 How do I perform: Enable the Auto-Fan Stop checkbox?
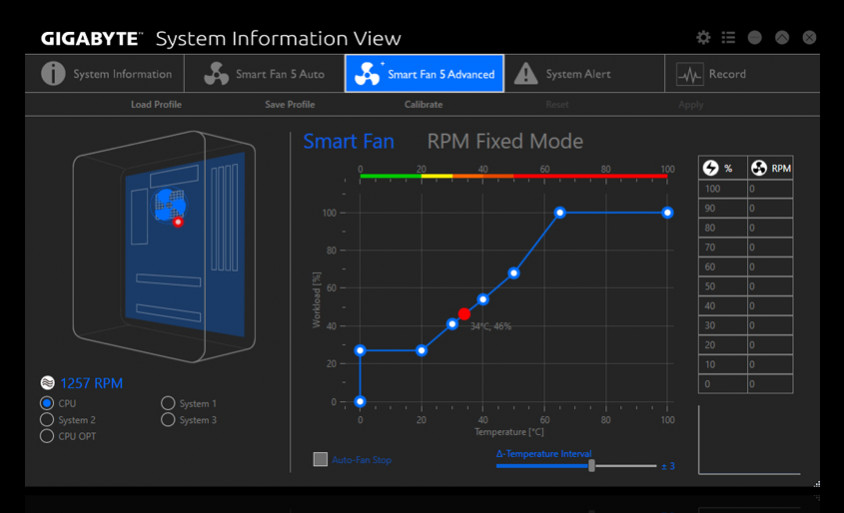320,459
